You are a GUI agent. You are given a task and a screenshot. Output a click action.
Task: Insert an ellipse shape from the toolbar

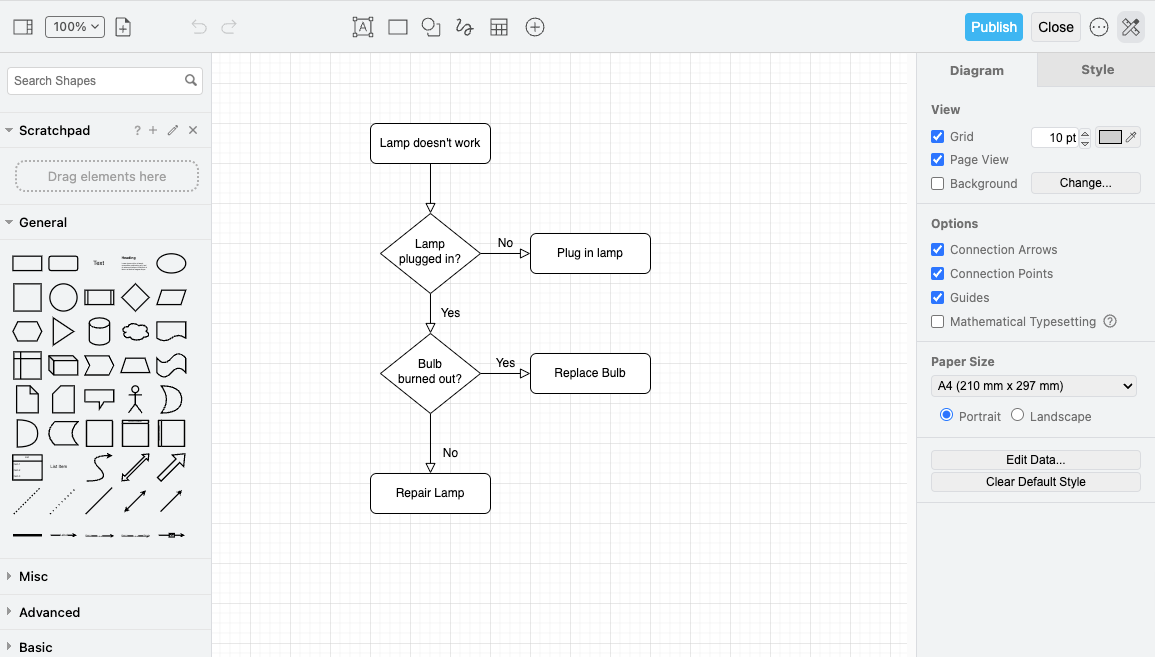coord(430,27)
